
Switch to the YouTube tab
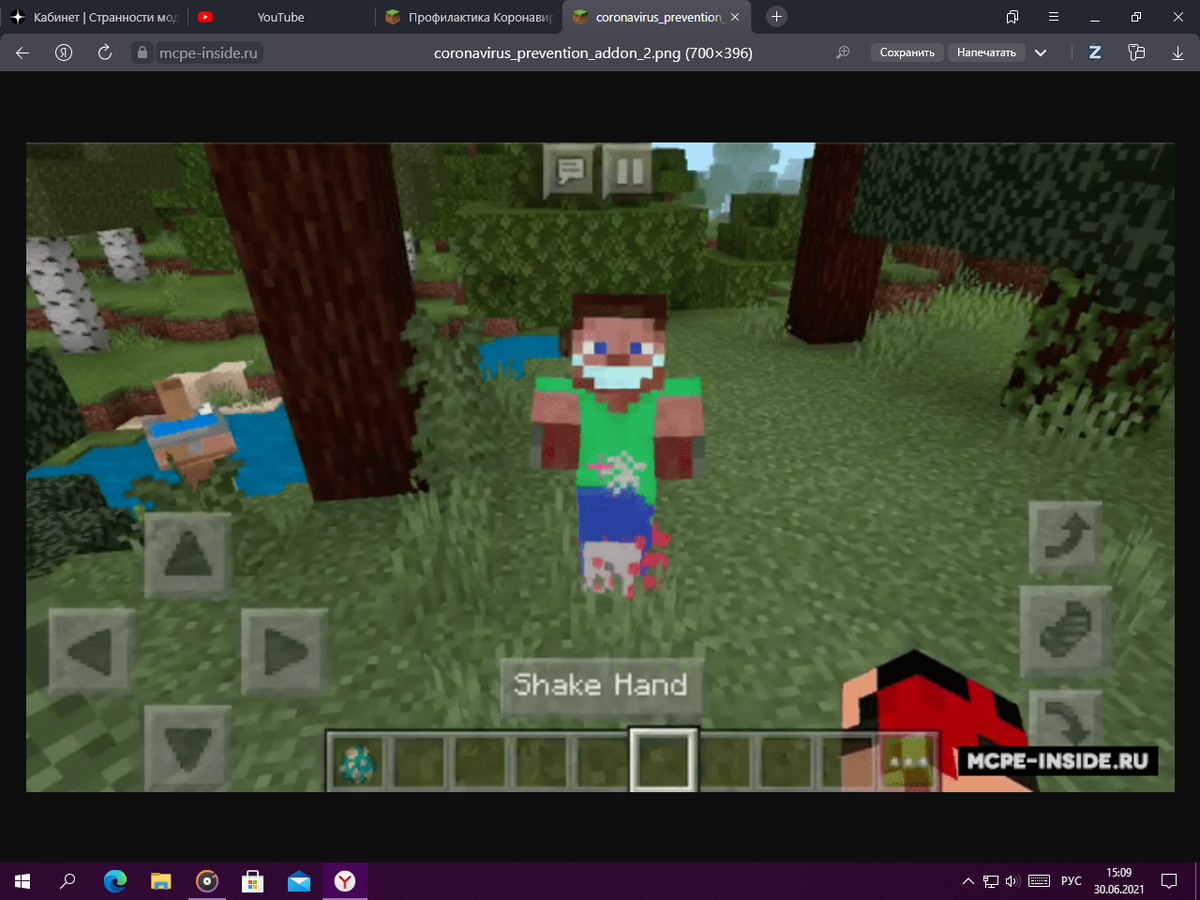[x=280, y=17]
